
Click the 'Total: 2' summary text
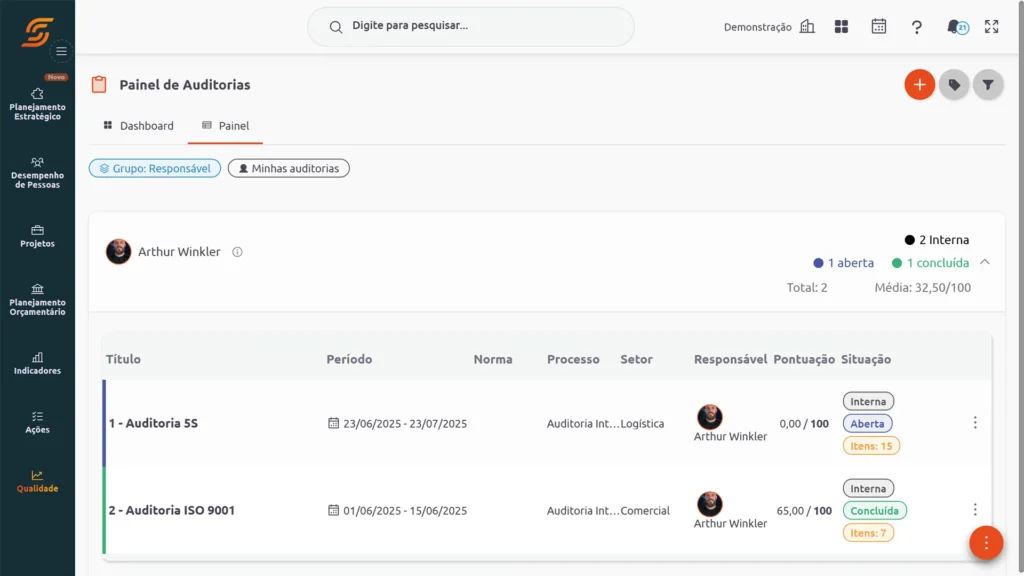(x=807, y=287)
